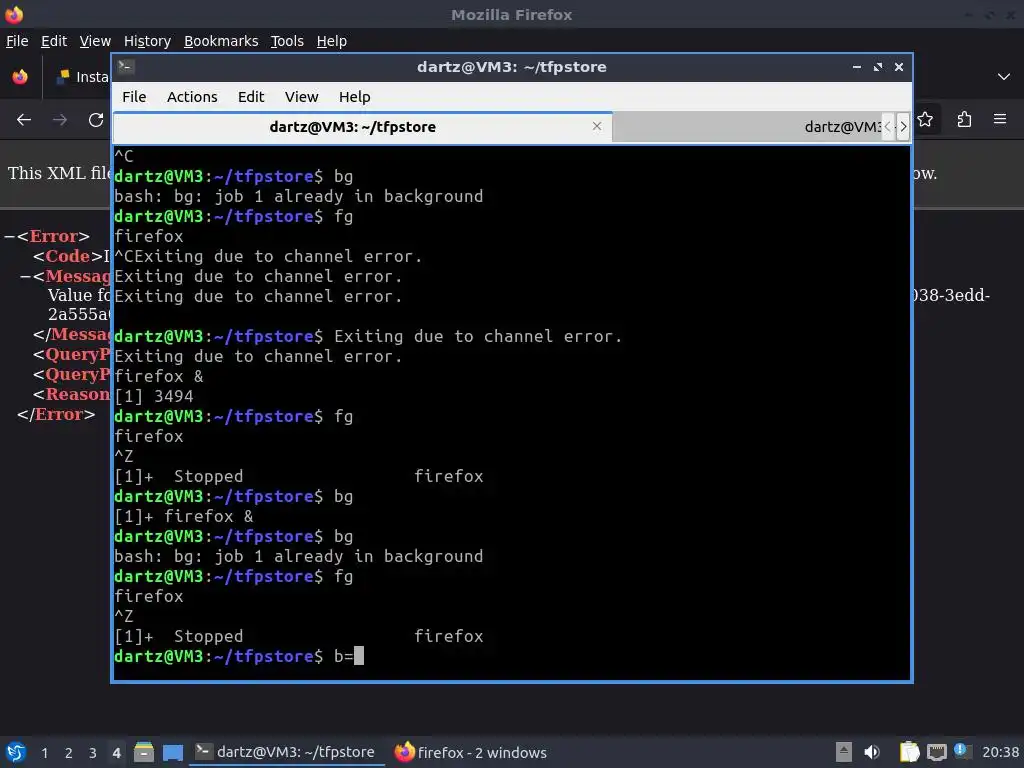The width and height of the screenshot is (1024, 768).
Task: Click Firefox forward arrow button
Action: (x=60, y=120)
